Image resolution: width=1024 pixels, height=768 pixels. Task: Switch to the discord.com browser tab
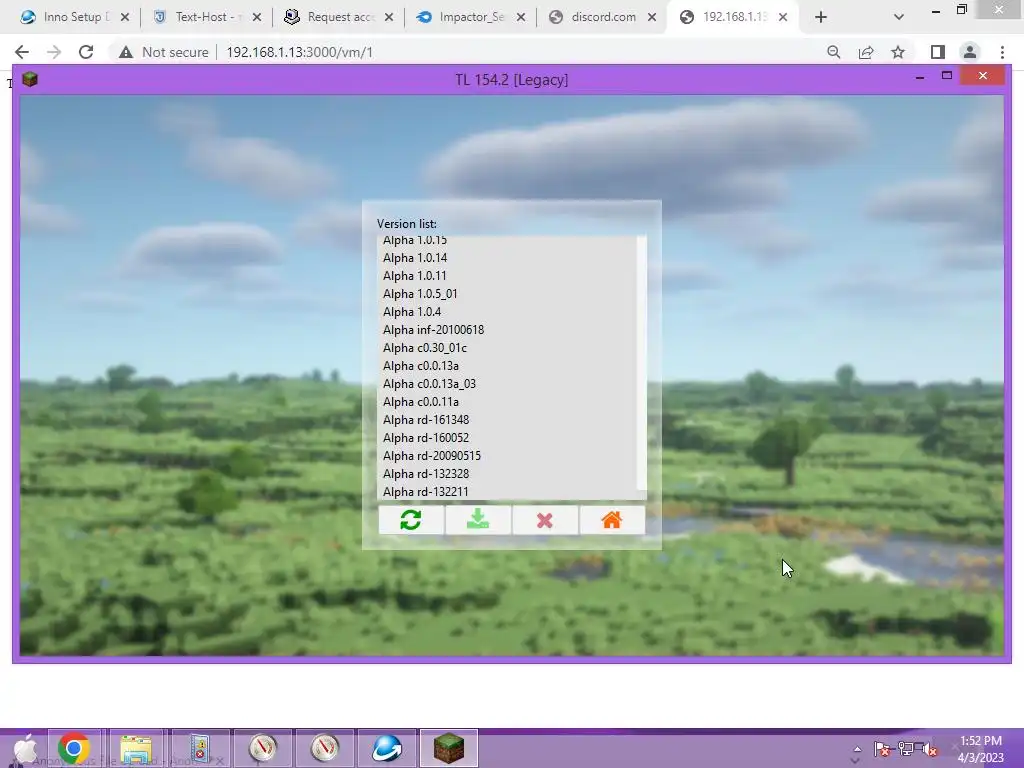[x=603, y=17]
